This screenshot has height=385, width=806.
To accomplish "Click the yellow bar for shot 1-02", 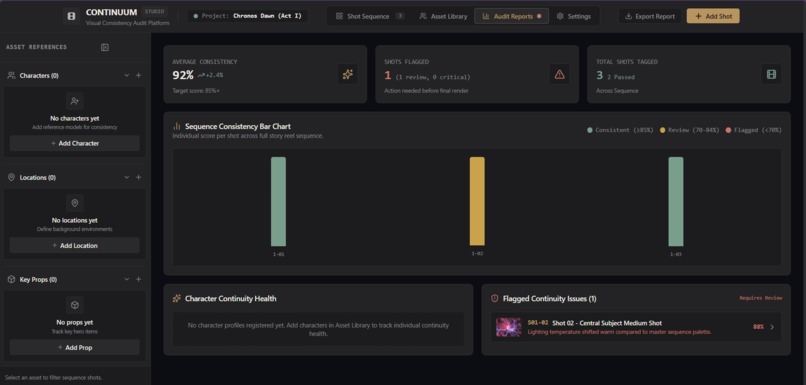I will click(477, 201).
